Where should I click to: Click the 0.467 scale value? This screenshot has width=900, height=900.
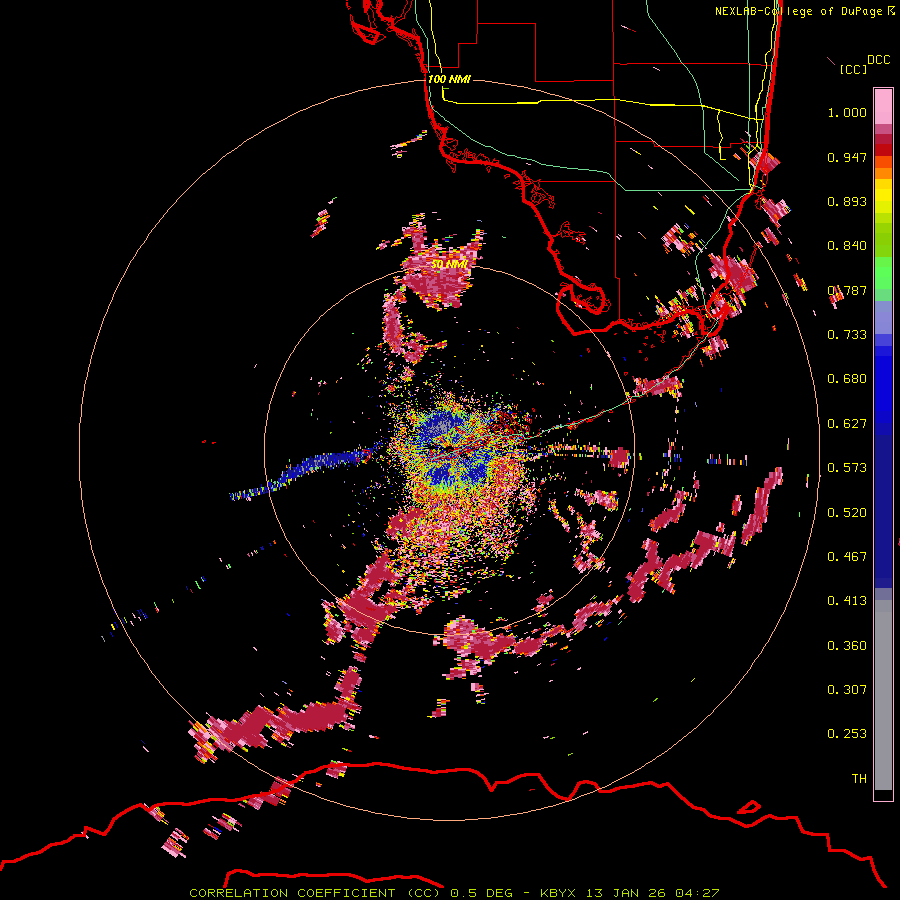847,557
